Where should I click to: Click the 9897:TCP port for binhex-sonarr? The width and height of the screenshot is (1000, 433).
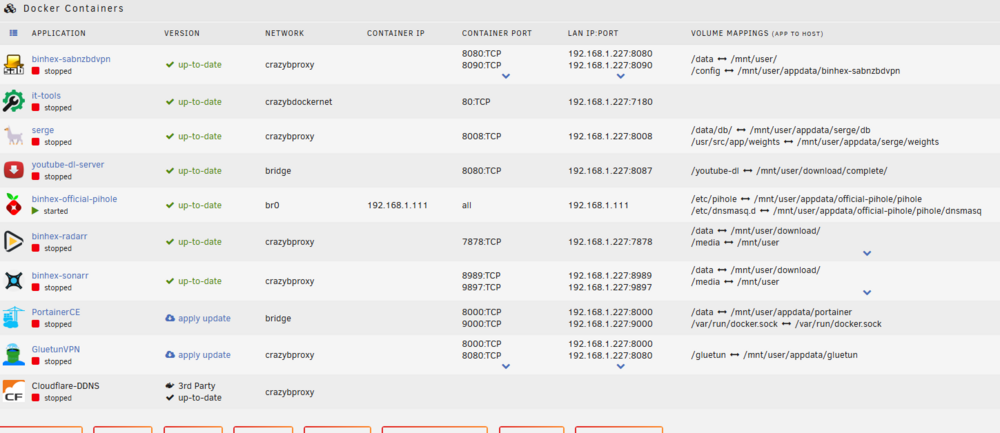point(482,288)
